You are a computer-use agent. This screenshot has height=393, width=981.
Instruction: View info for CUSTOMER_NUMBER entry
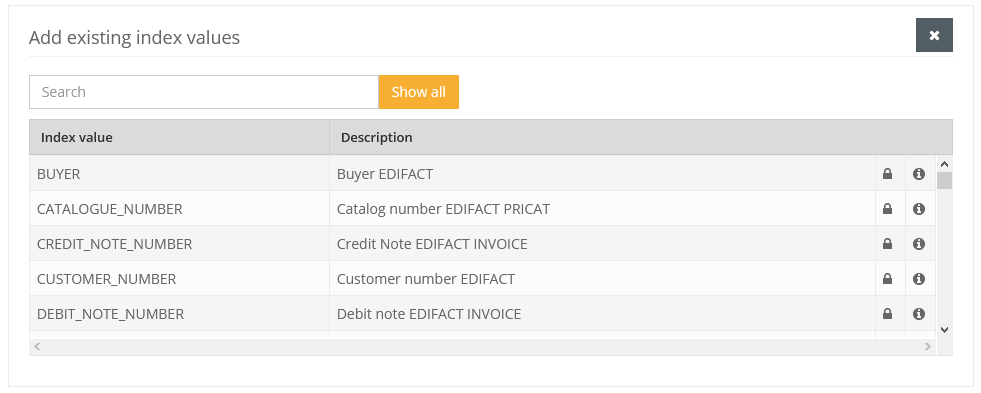[x=918, y=278]
